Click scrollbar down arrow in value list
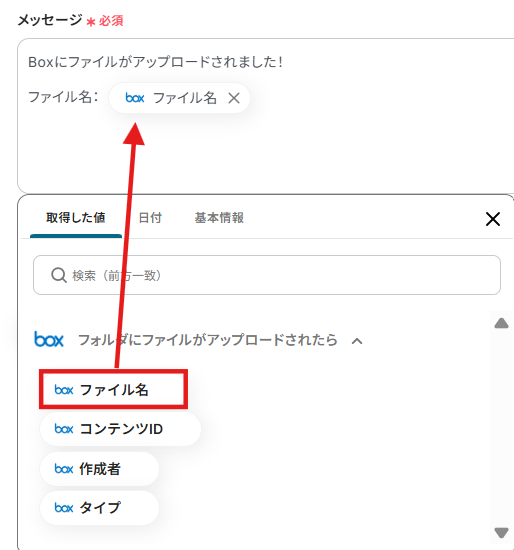The image size is (514, 550). click(501, 532)
